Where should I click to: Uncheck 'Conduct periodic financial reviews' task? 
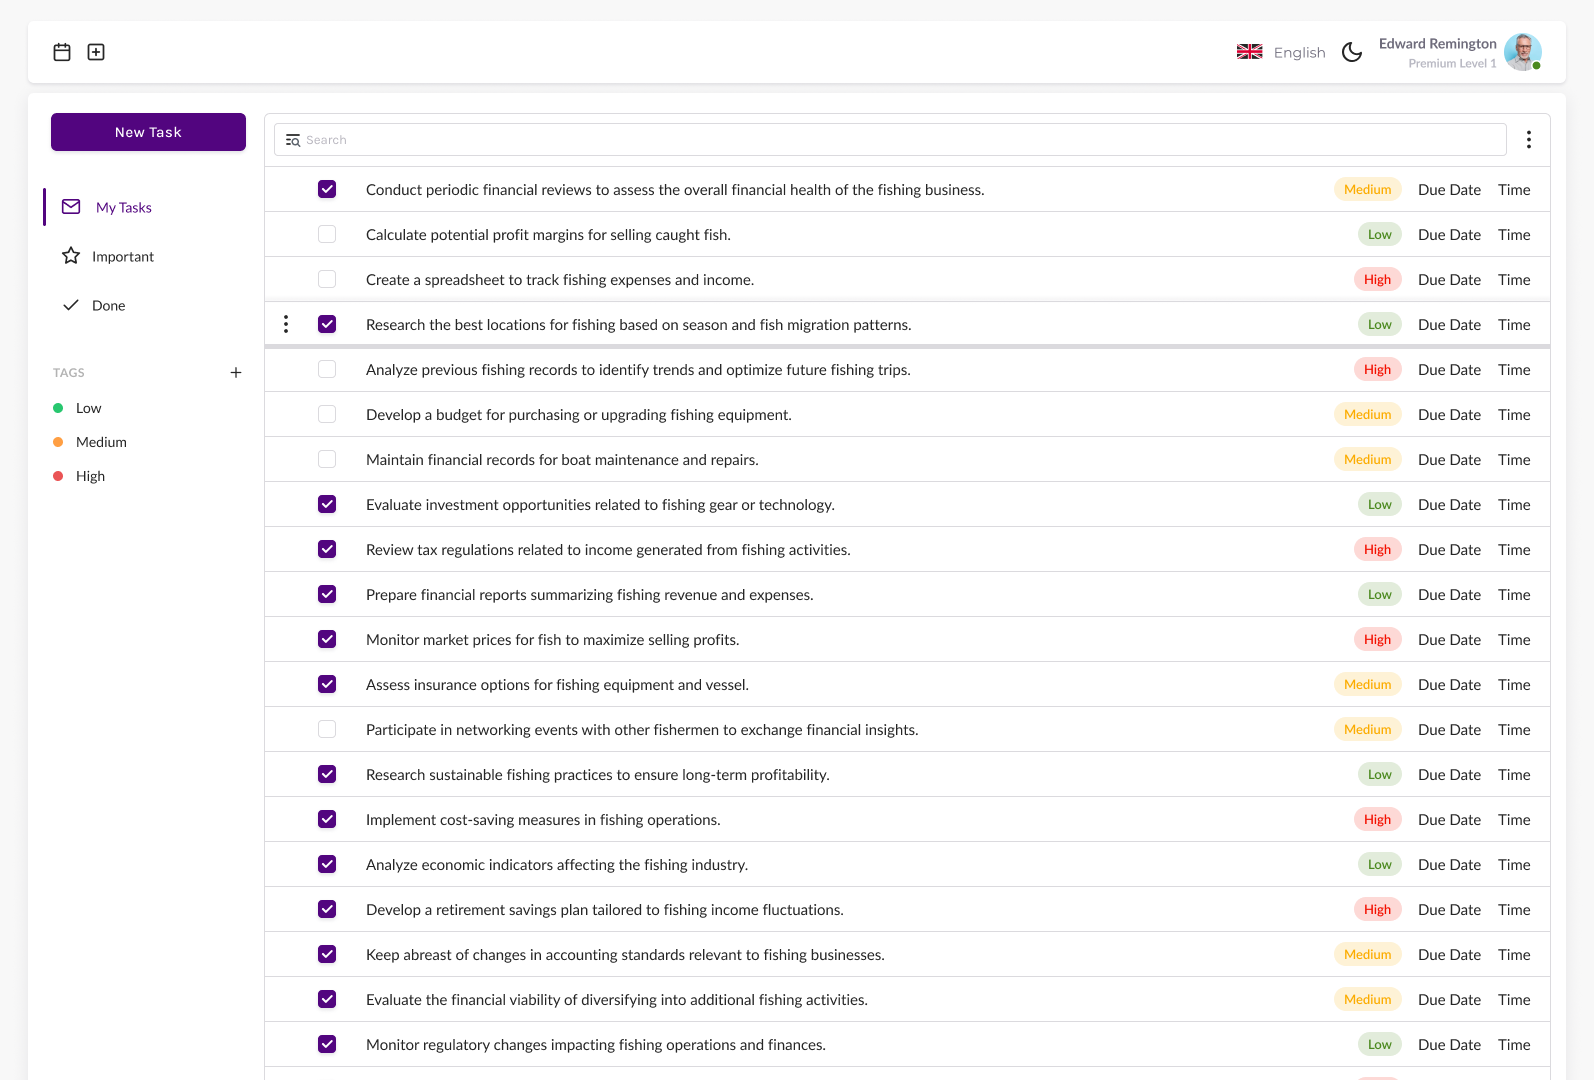[x=327, y=189]
